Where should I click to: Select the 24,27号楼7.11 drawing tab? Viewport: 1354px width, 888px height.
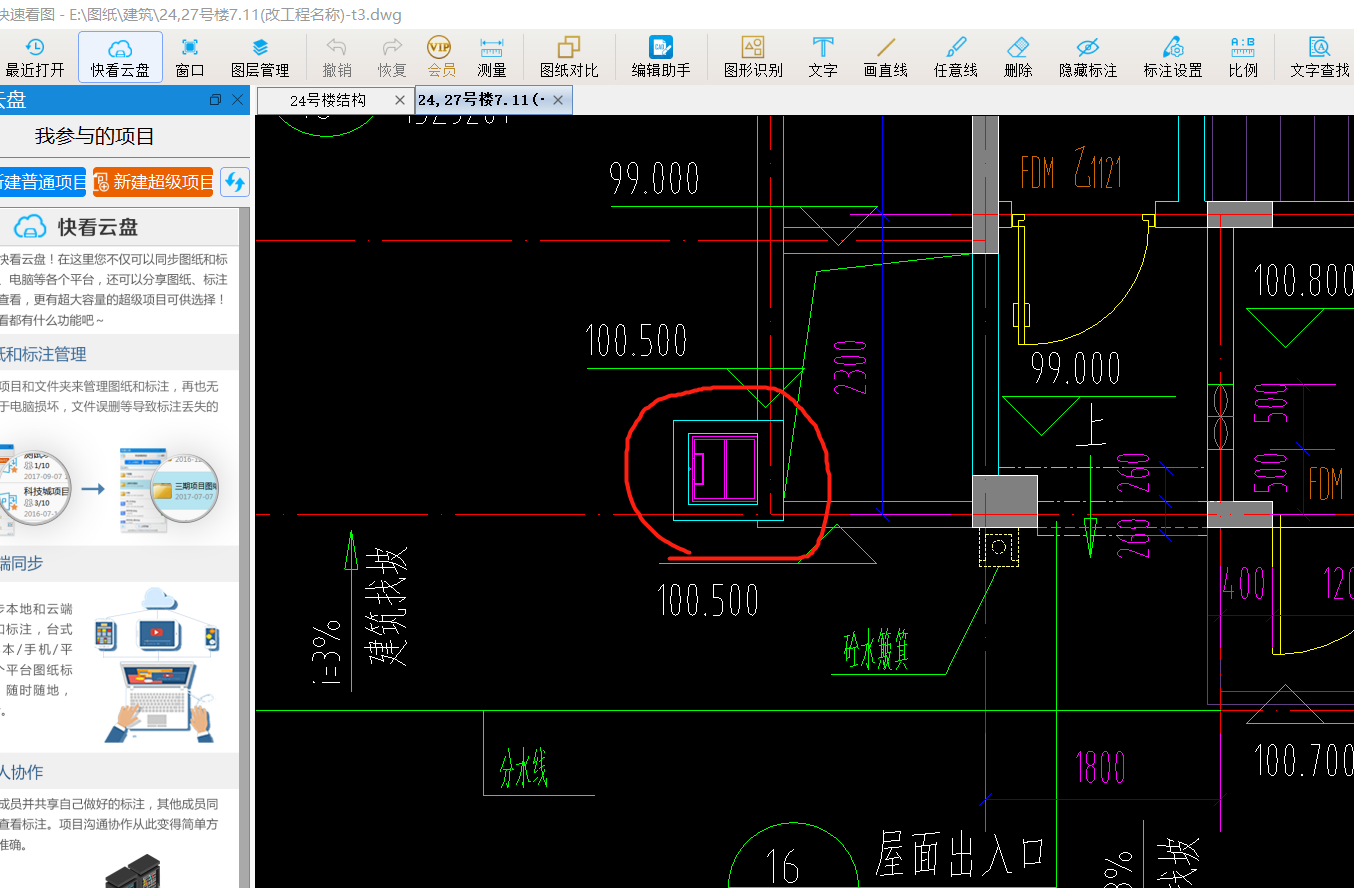[x=481, y=100]
